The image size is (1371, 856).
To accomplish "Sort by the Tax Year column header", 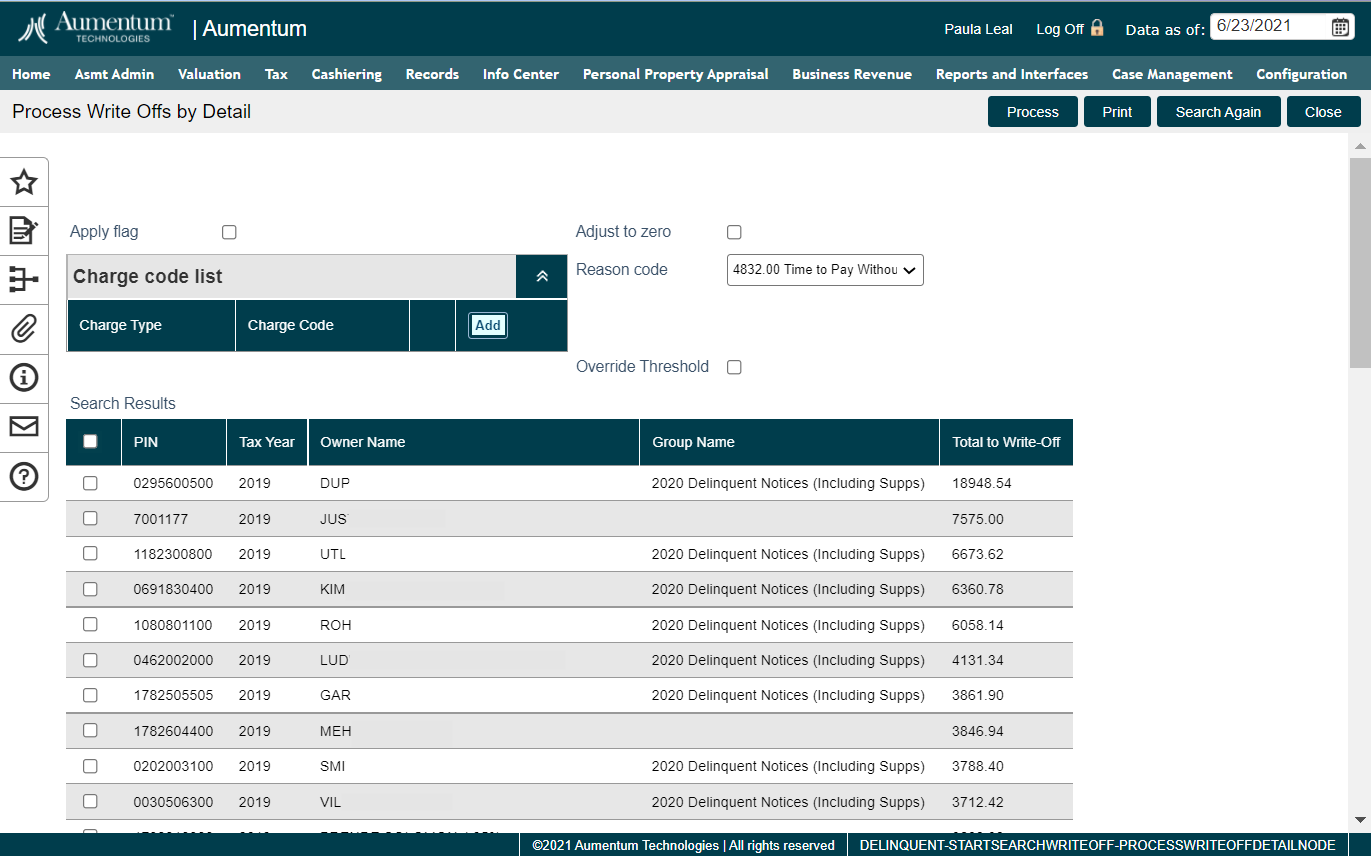I will click(267, 442).
